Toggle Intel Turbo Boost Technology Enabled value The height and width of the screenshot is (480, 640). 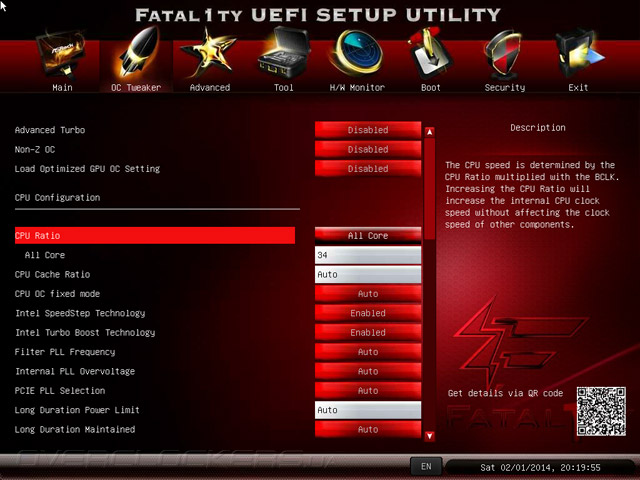coord(368,333)
